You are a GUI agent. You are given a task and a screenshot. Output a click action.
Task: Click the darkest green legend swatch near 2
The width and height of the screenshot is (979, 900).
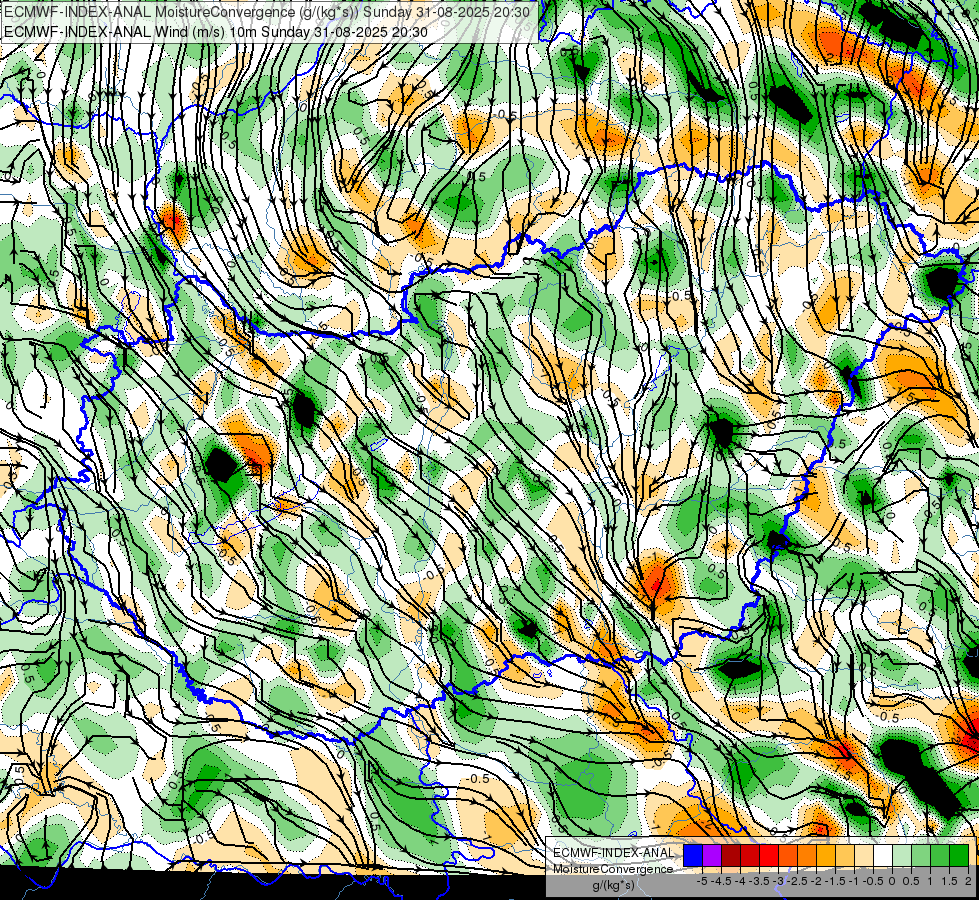point(958,855)
